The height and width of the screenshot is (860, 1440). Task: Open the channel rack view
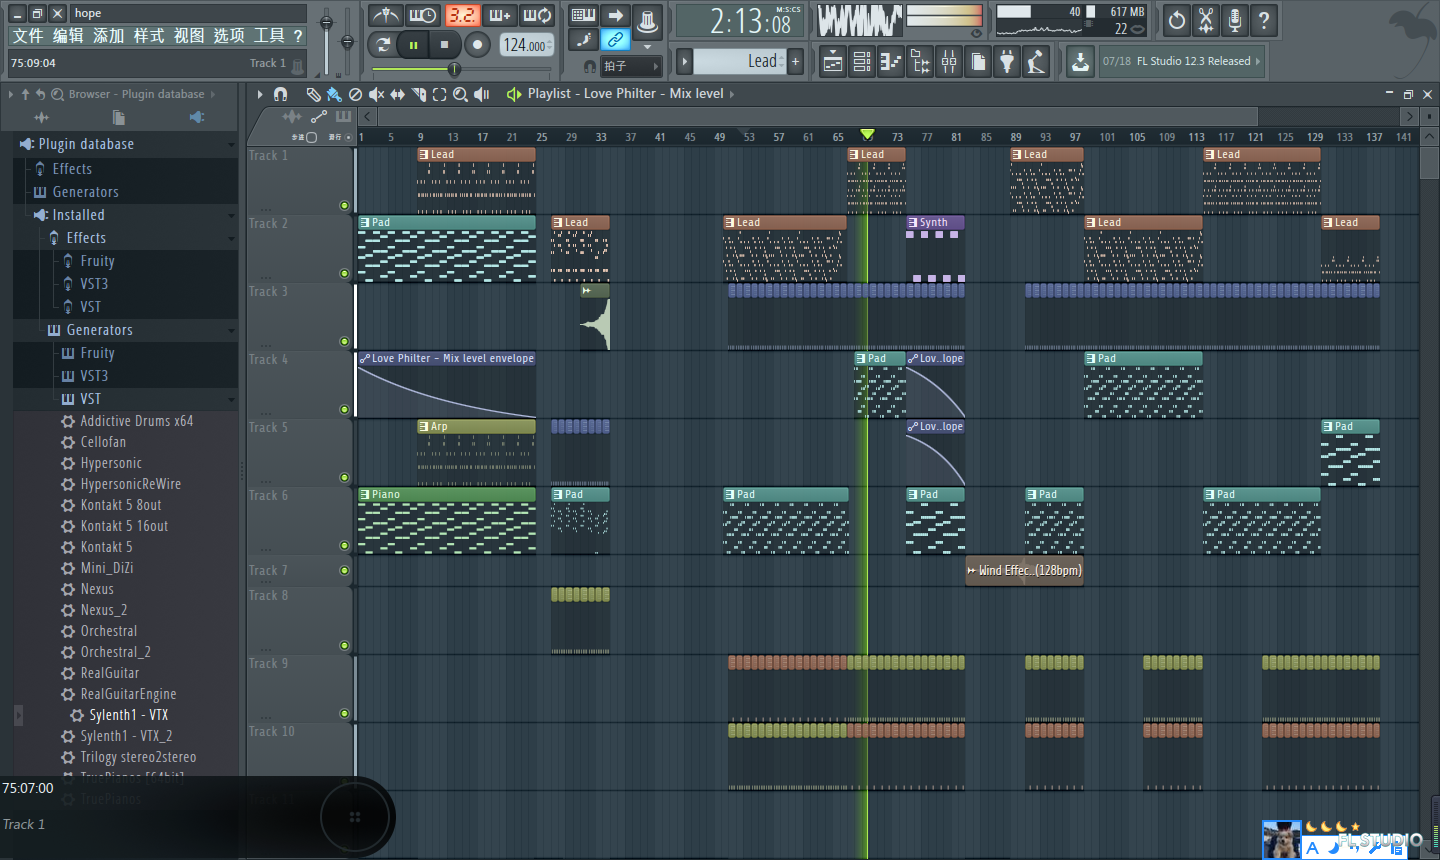pyautogui.click(x=862, y=62)
